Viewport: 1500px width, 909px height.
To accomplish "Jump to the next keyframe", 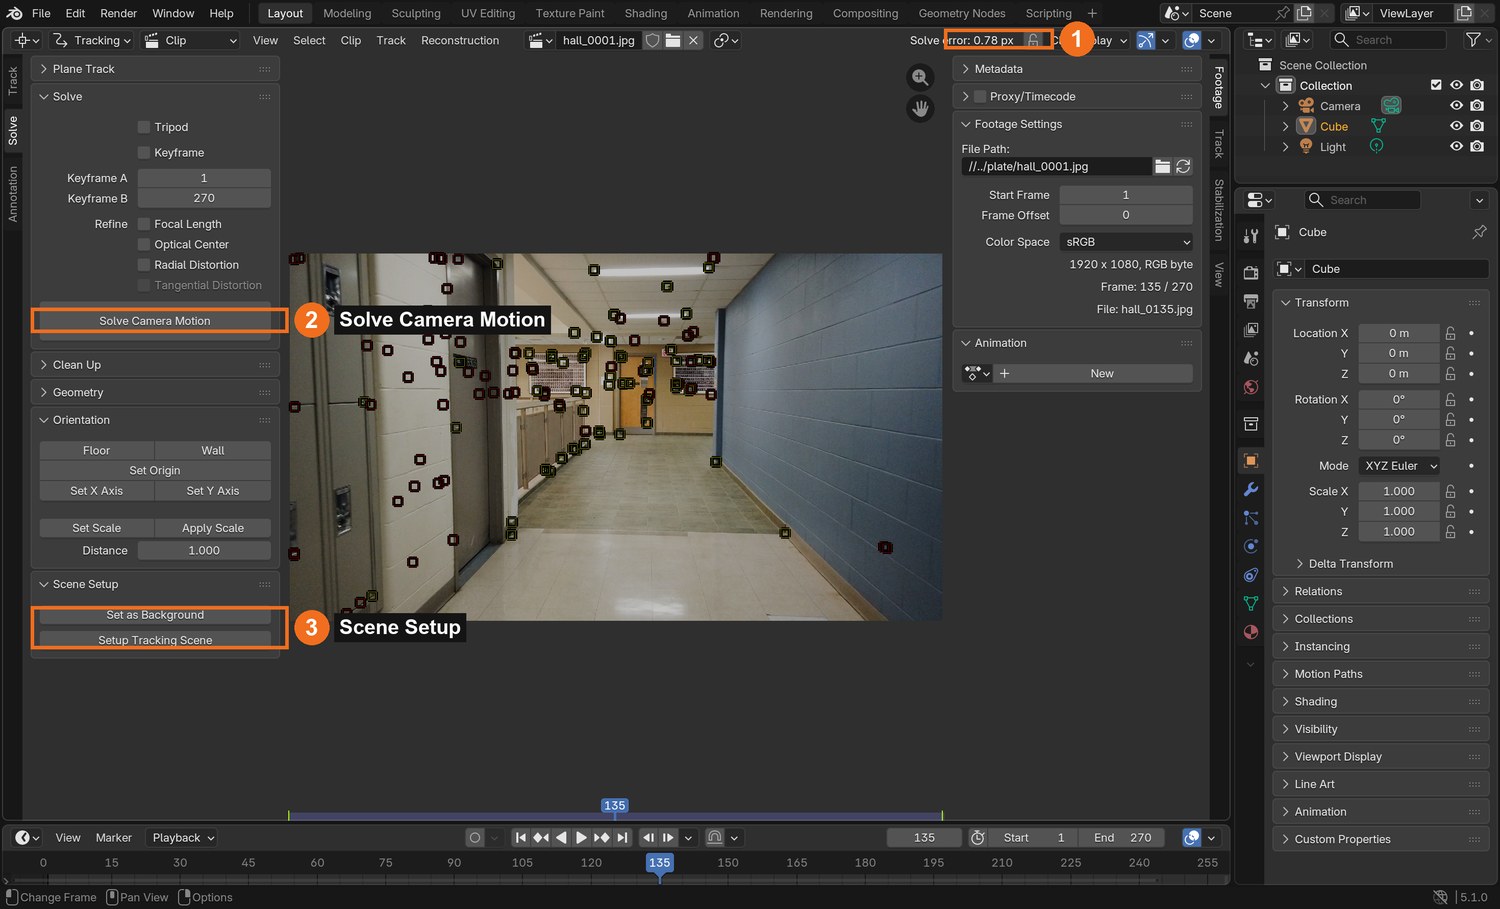I will click(601, 838).
